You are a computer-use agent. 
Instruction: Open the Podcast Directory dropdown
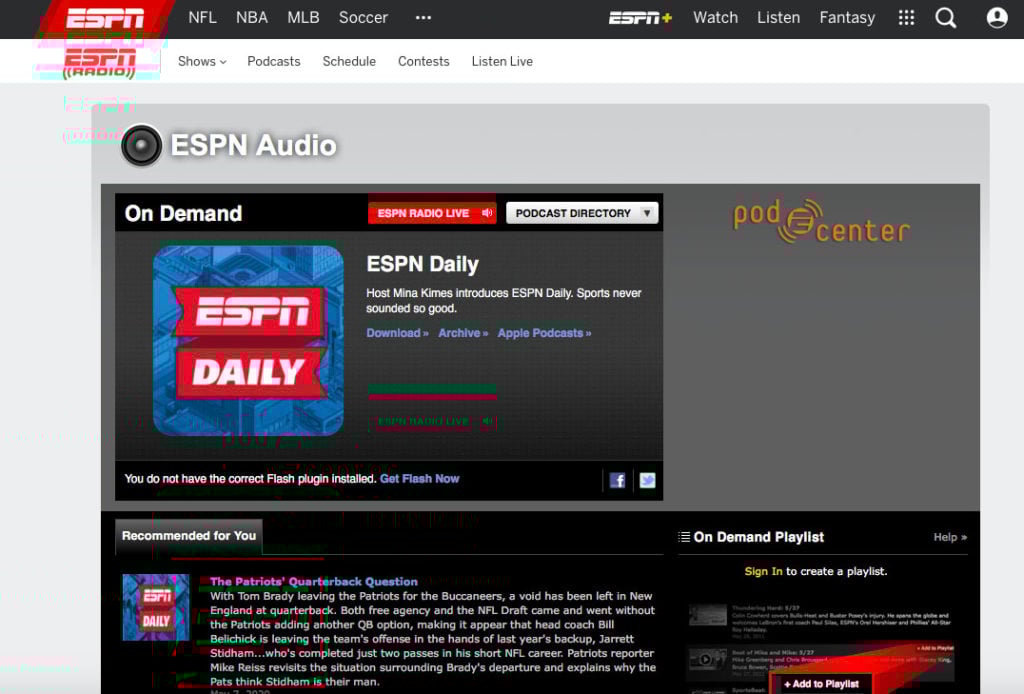582,213
